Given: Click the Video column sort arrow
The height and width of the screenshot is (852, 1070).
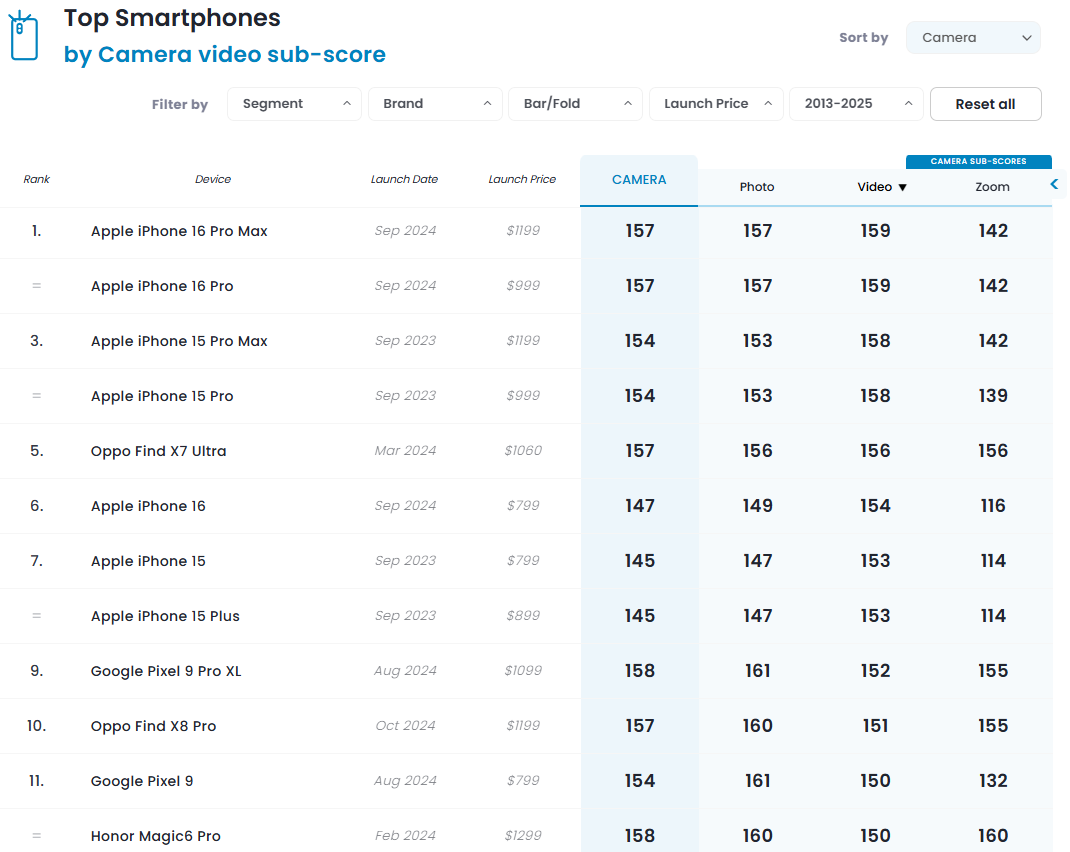Looking at the screenshot, I should 902,187.
